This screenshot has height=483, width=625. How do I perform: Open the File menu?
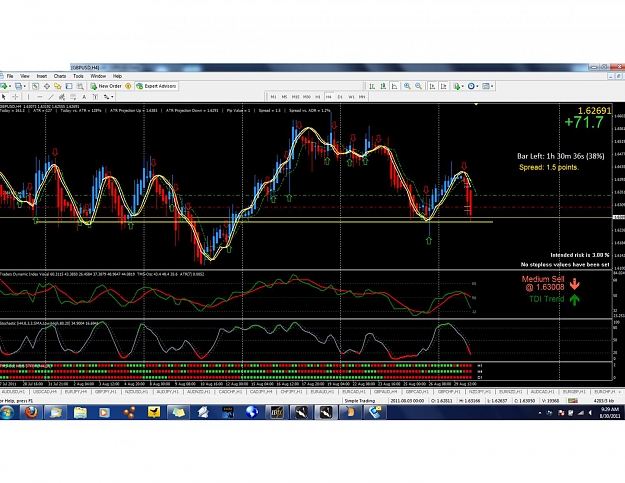tap(10, 76)
